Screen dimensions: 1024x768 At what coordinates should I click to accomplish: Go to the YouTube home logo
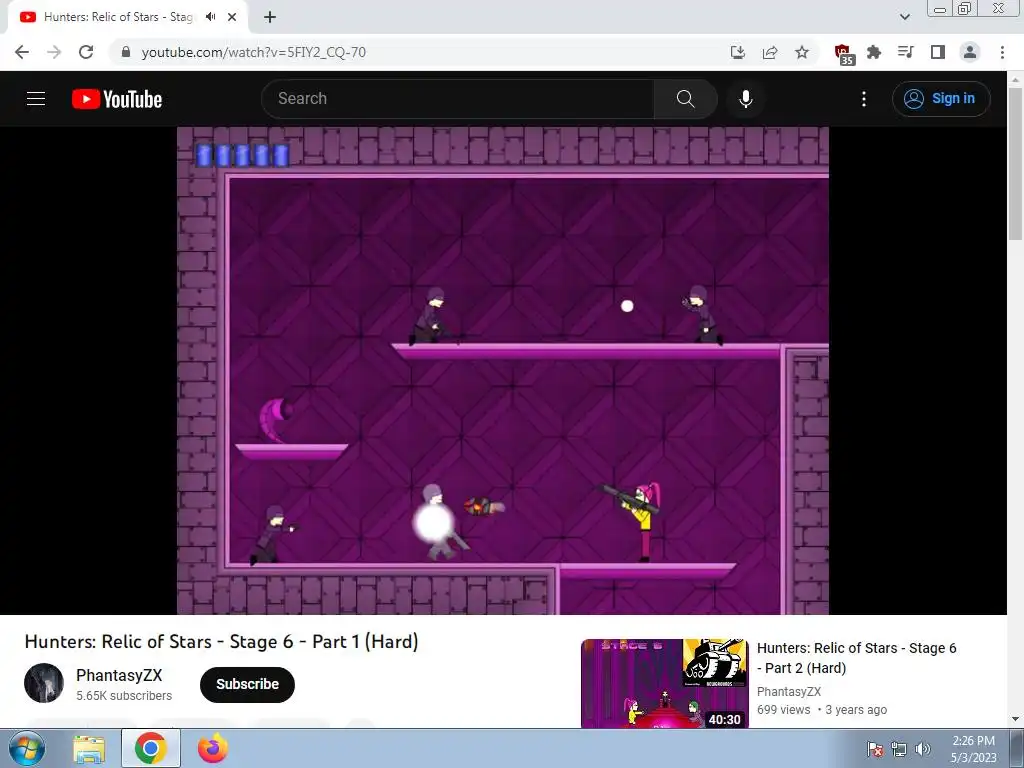coord(117,99)
